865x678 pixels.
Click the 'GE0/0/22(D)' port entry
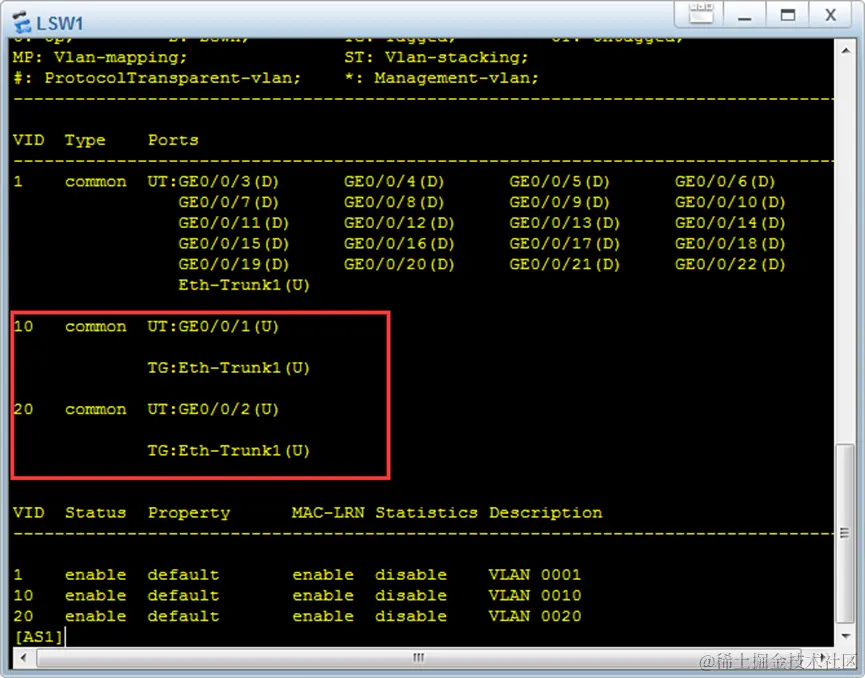730,264
